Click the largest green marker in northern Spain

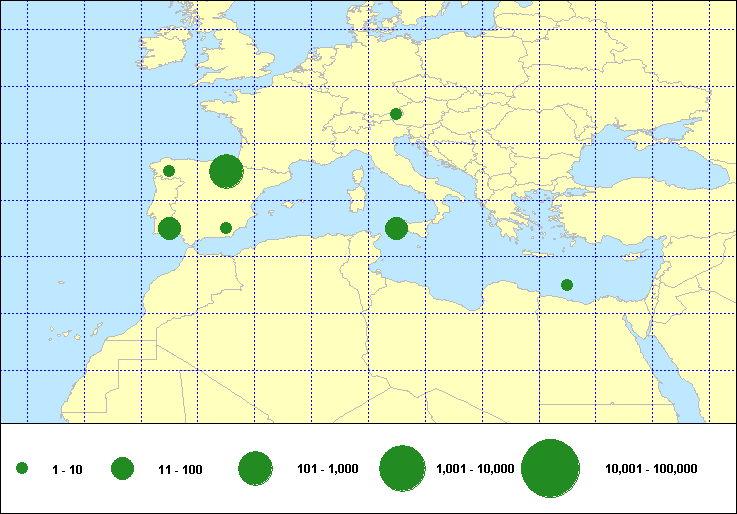227,171
